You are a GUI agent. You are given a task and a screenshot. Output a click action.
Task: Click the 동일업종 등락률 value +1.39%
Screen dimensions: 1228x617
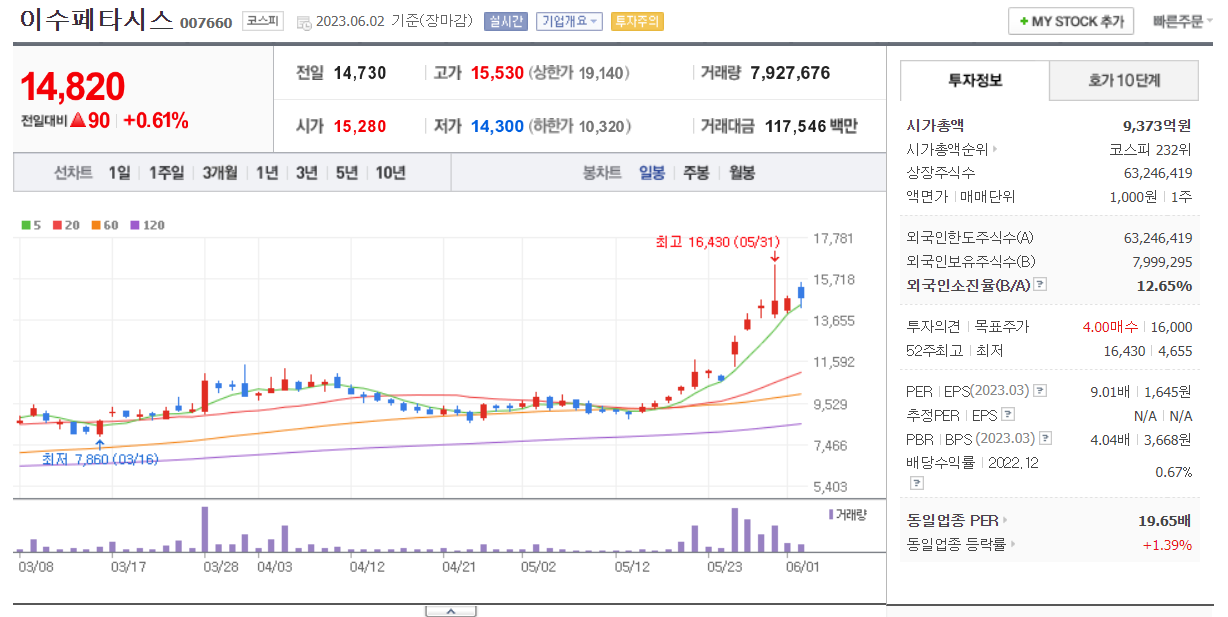click(x=1168, y=544)
